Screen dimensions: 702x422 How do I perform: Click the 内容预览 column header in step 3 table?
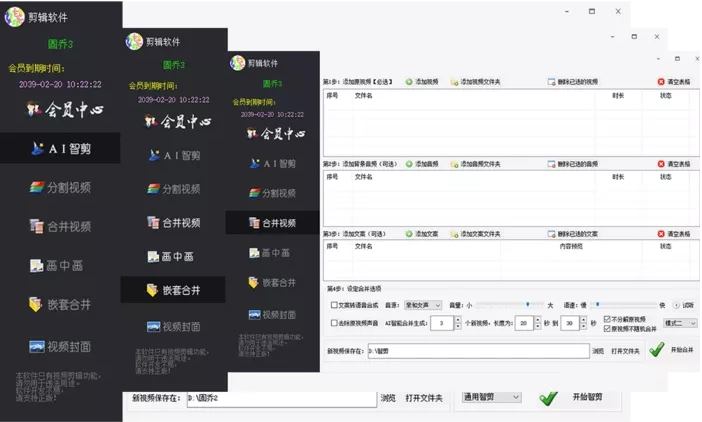click(571, 247)
